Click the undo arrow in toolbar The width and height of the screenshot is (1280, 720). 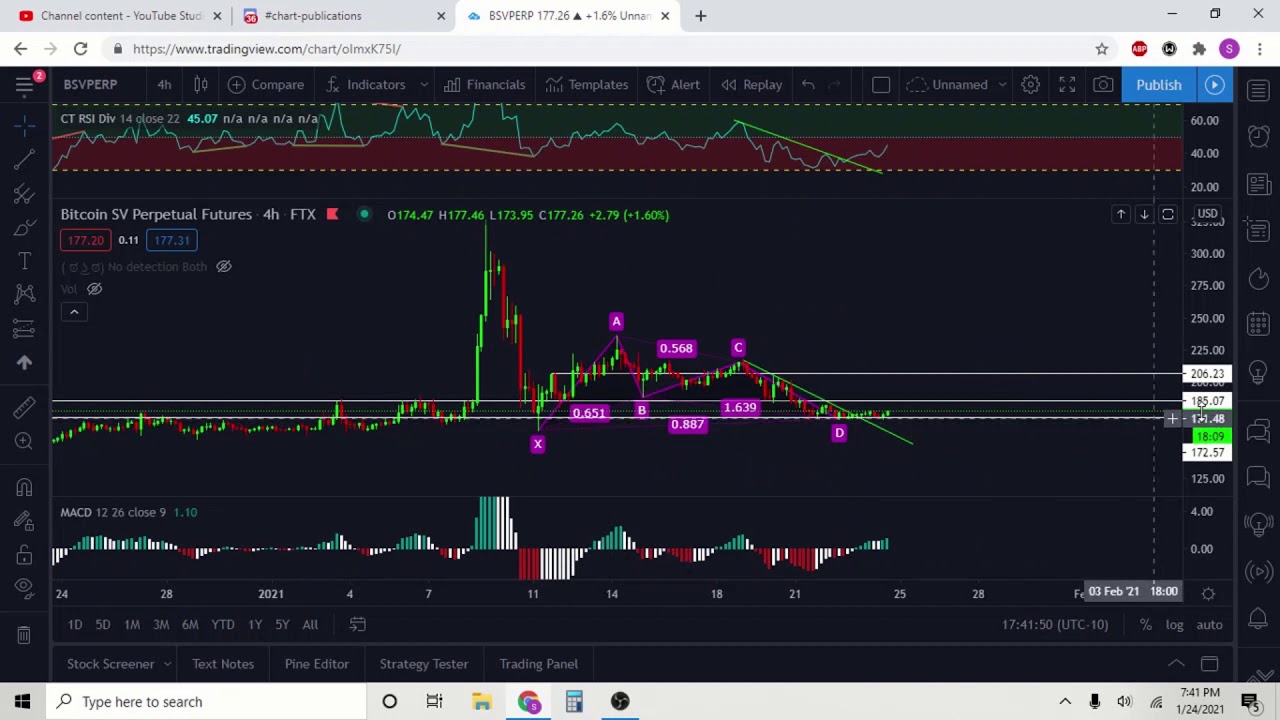pos(808,85)
